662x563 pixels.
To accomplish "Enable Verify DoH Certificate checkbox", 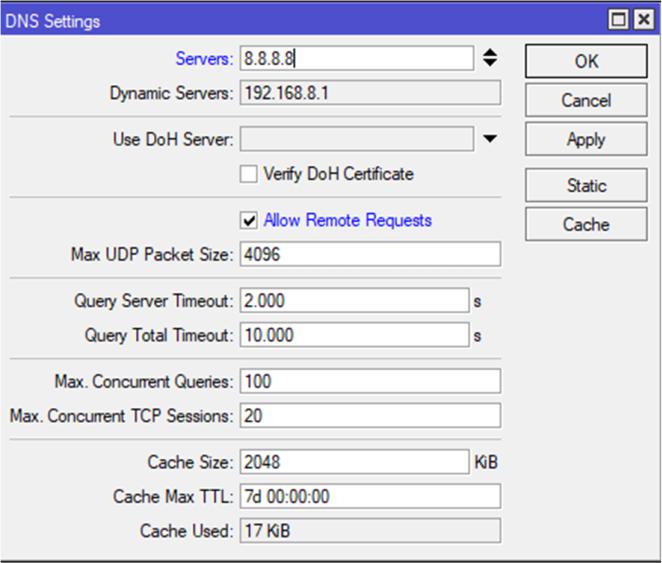I will tap(249, 174).
